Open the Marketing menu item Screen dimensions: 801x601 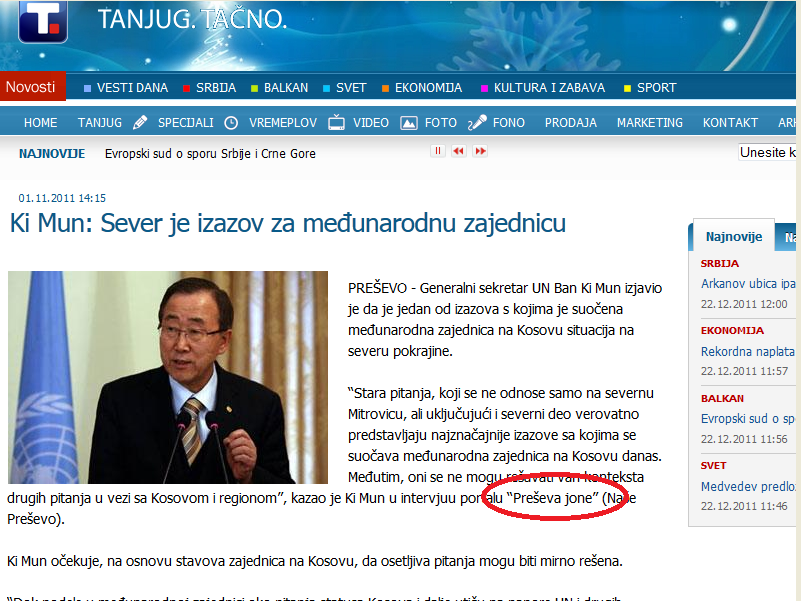click(649, 123)
